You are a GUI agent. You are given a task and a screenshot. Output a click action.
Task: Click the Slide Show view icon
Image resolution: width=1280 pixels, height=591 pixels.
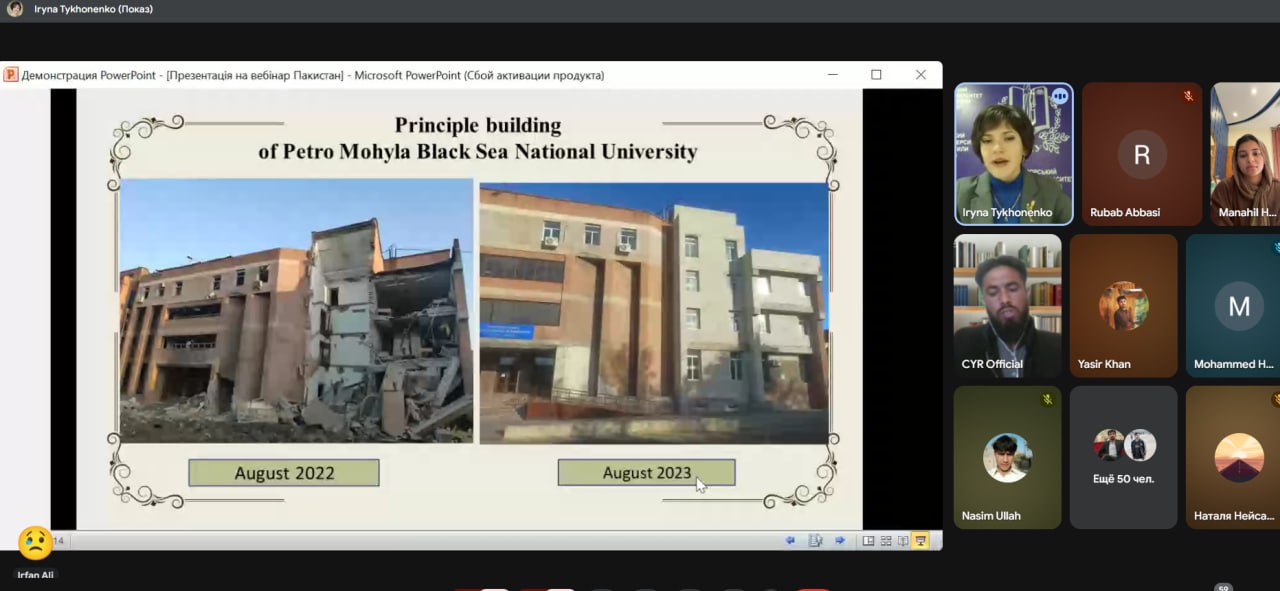tap(921, 541)
